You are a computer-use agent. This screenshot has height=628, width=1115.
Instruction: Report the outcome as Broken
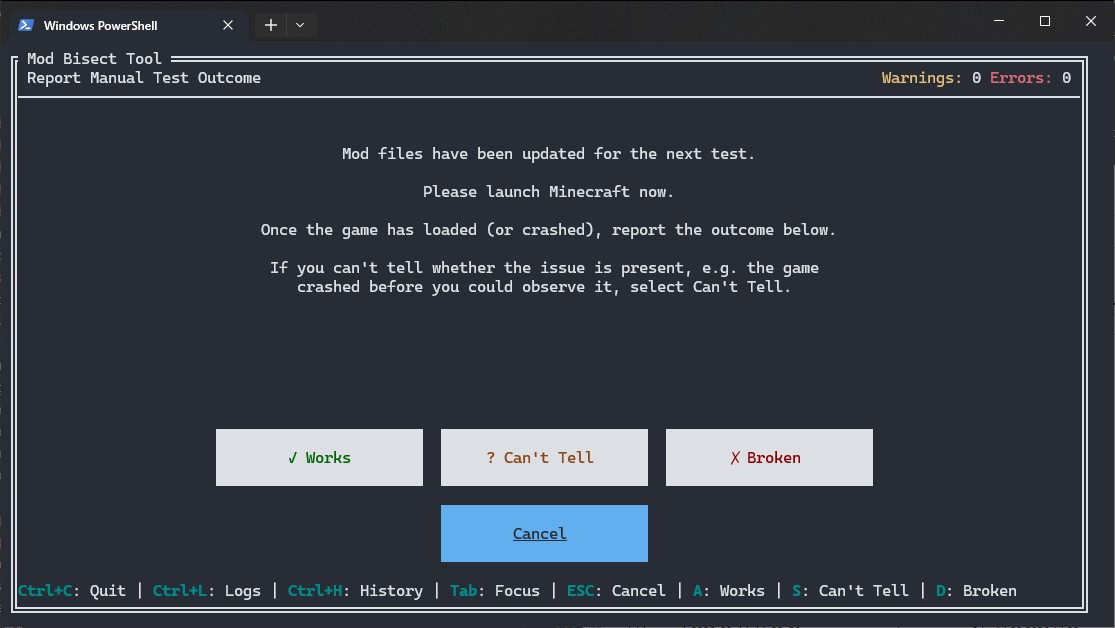(769, 457)
